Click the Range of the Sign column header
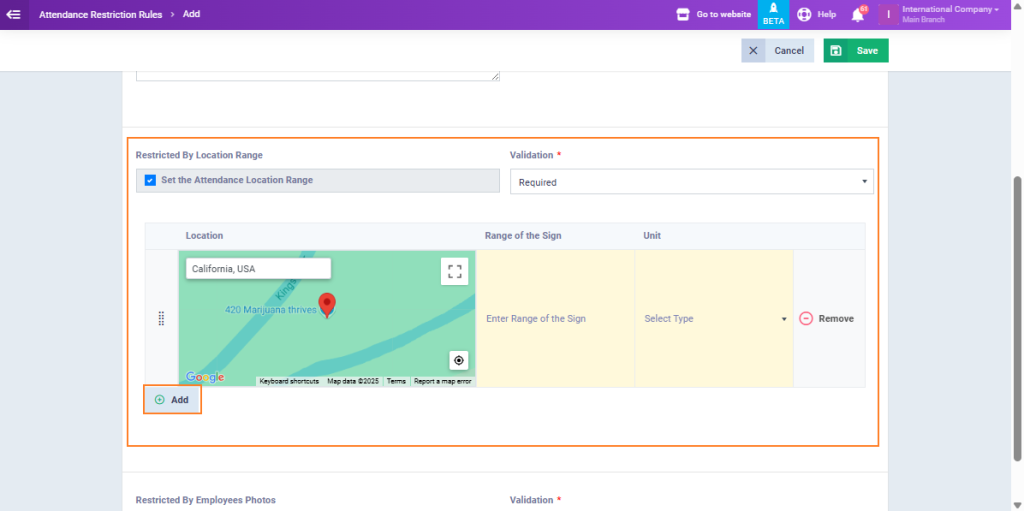This screenshot has height=511, width=1024. pos(523,235)
